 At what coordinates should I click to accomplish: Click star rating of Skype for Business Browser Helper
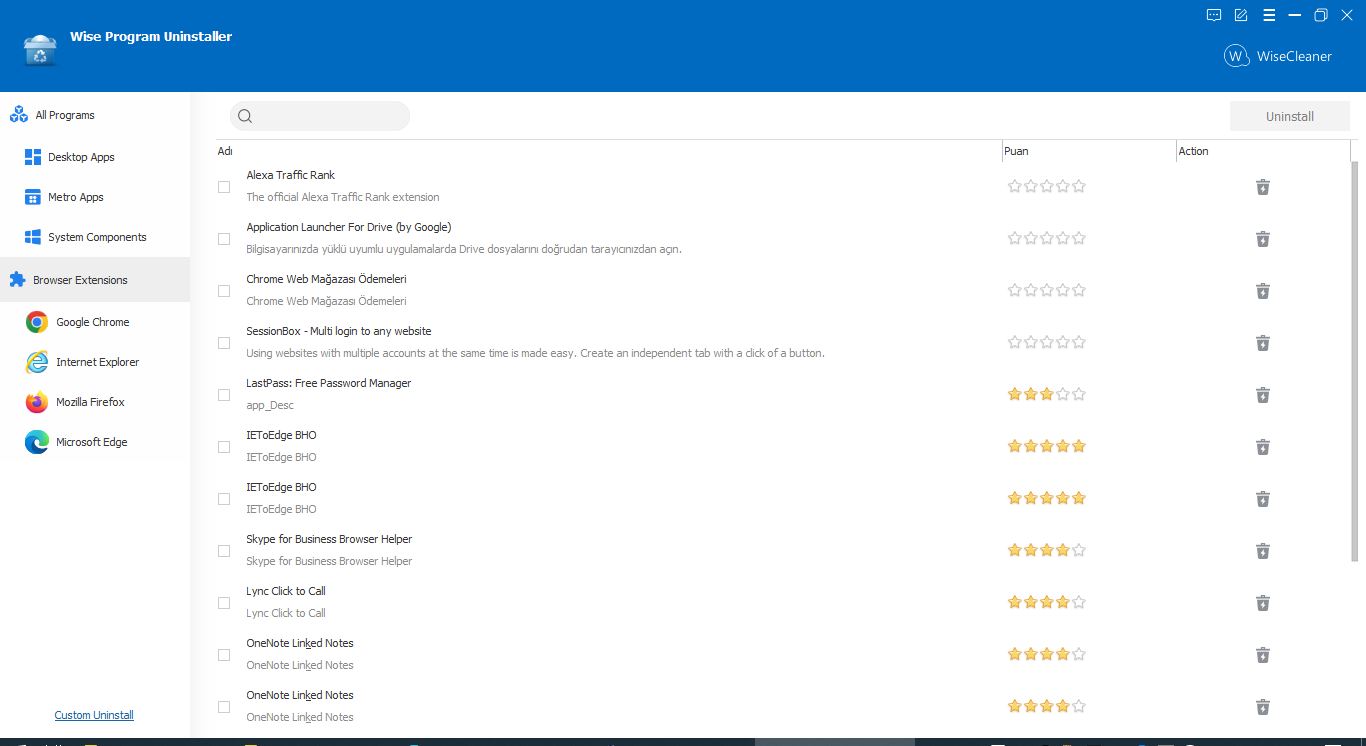point(1047,550)
